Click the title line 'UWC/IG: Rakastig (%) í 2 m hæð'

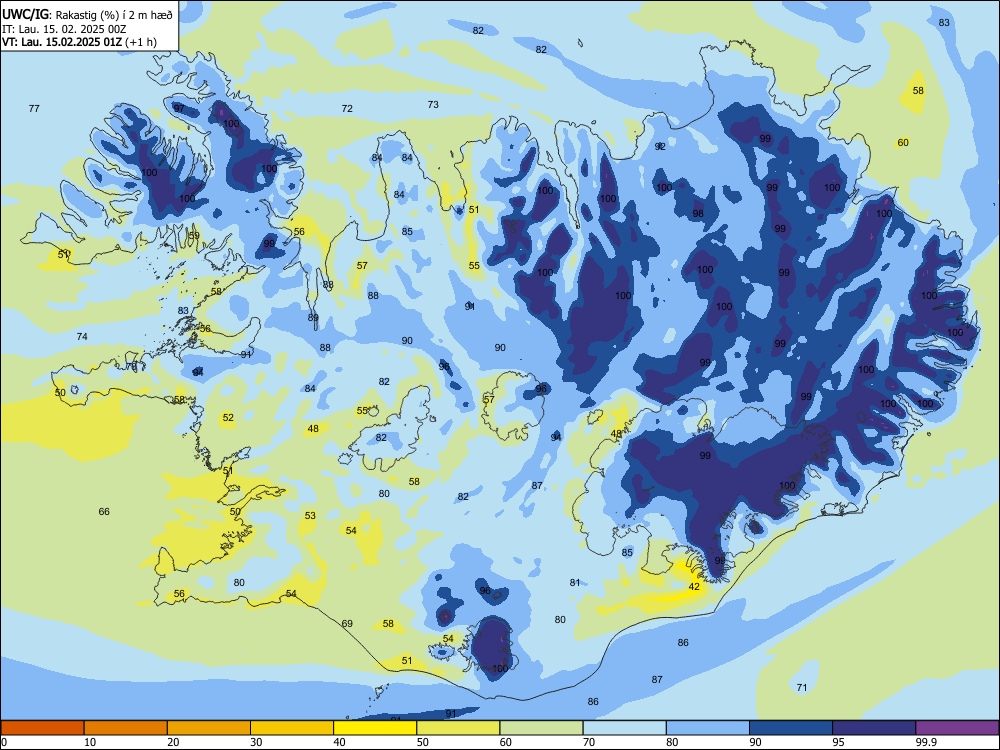[87, 14]
